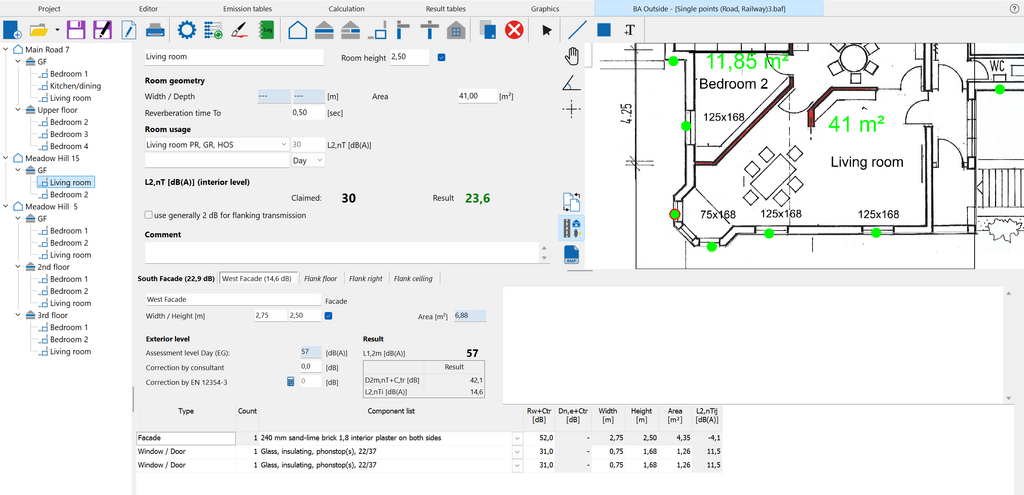
Task: Toggle the checkbox beside Width / Height fields
Action: (x=329, y=316)
